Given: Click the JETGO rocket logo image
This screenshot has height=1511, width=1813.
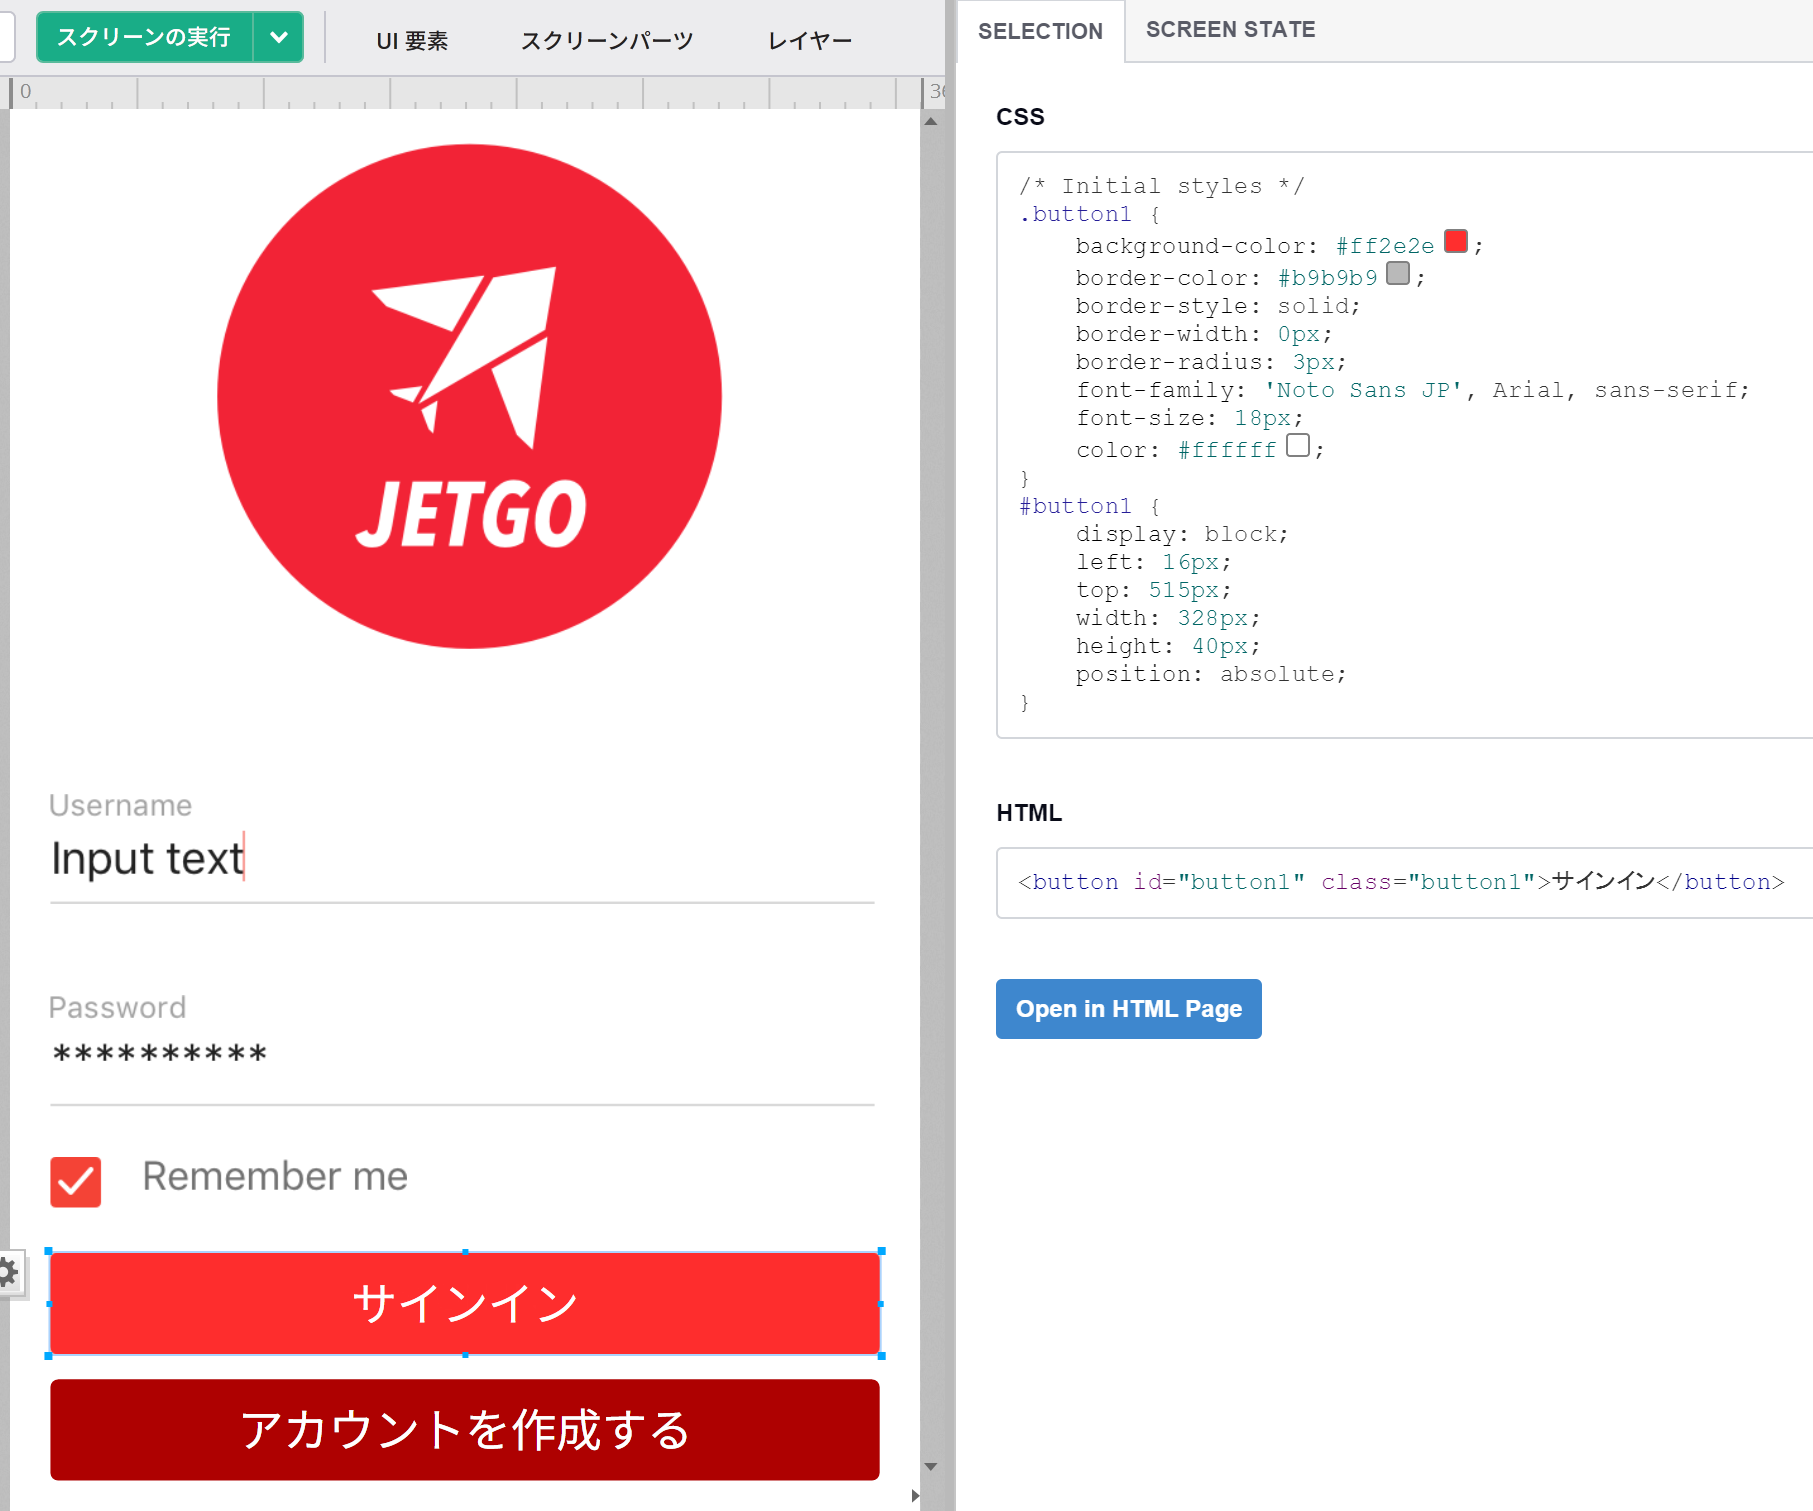Looking at the screenshot, I should click(469, 397).
